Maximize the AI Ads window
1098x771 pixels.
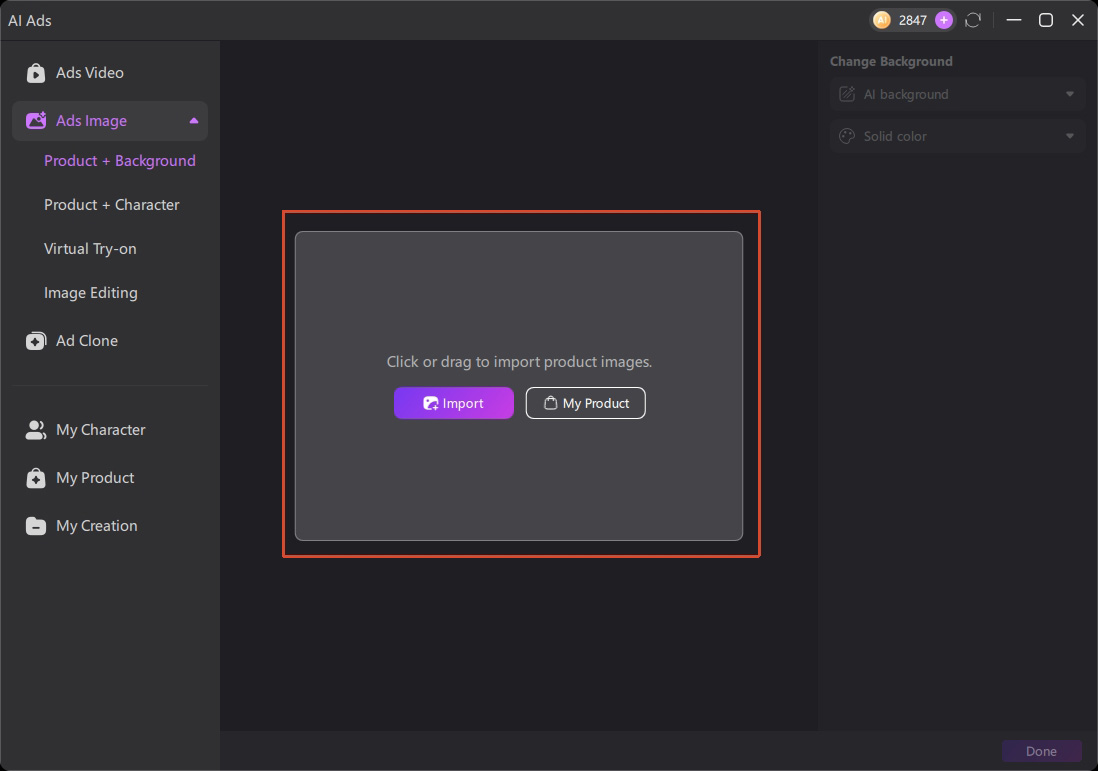(x=1045, y=20)
